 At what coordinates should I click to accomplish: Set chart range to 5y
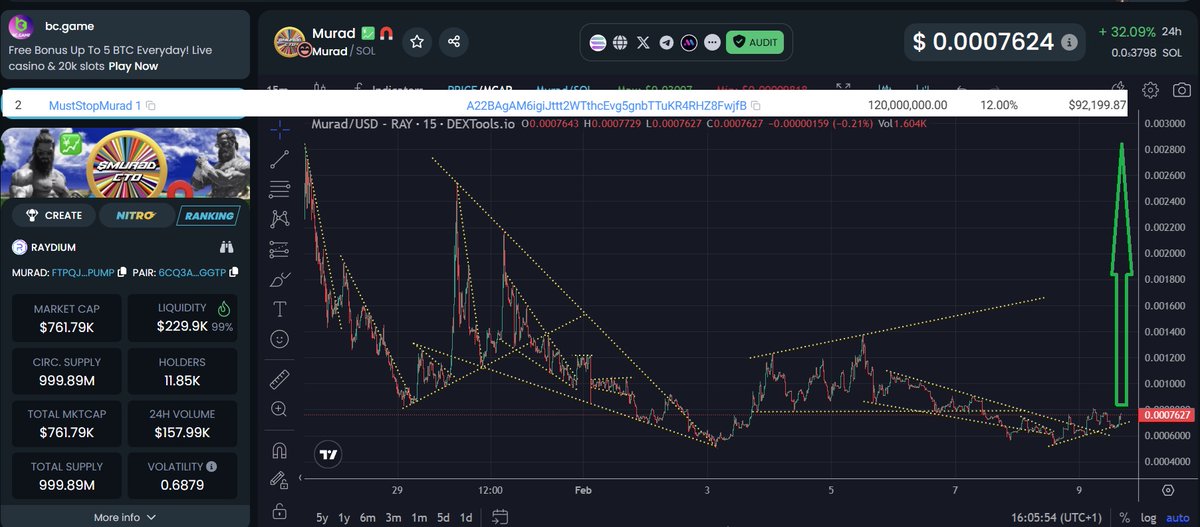(322, 517)
